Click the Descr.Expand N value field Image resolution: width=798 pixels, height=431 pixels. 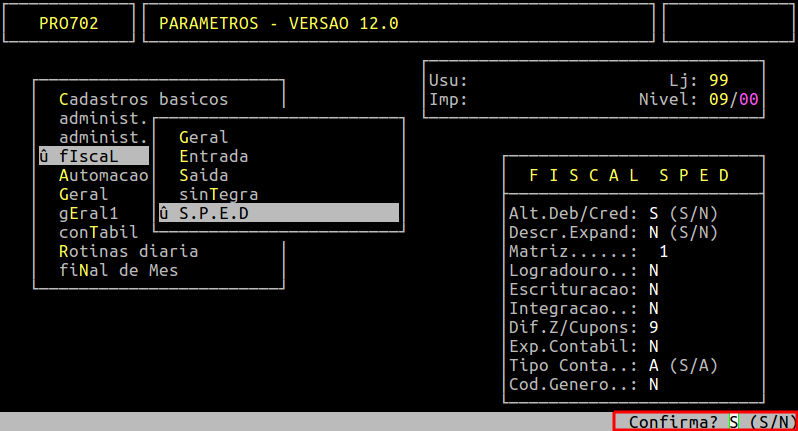[x=653, y=232]
